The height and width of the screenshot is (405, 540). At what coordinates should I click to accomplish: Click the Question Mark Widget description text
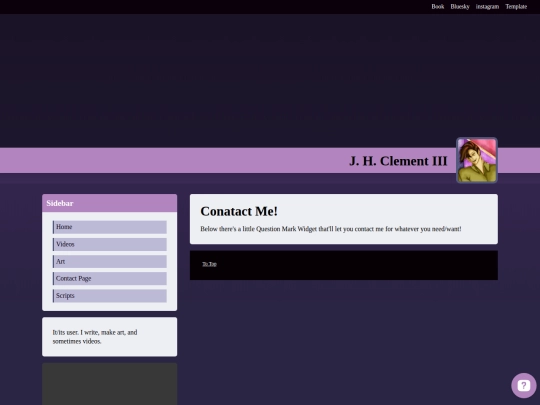pos(331,229)
